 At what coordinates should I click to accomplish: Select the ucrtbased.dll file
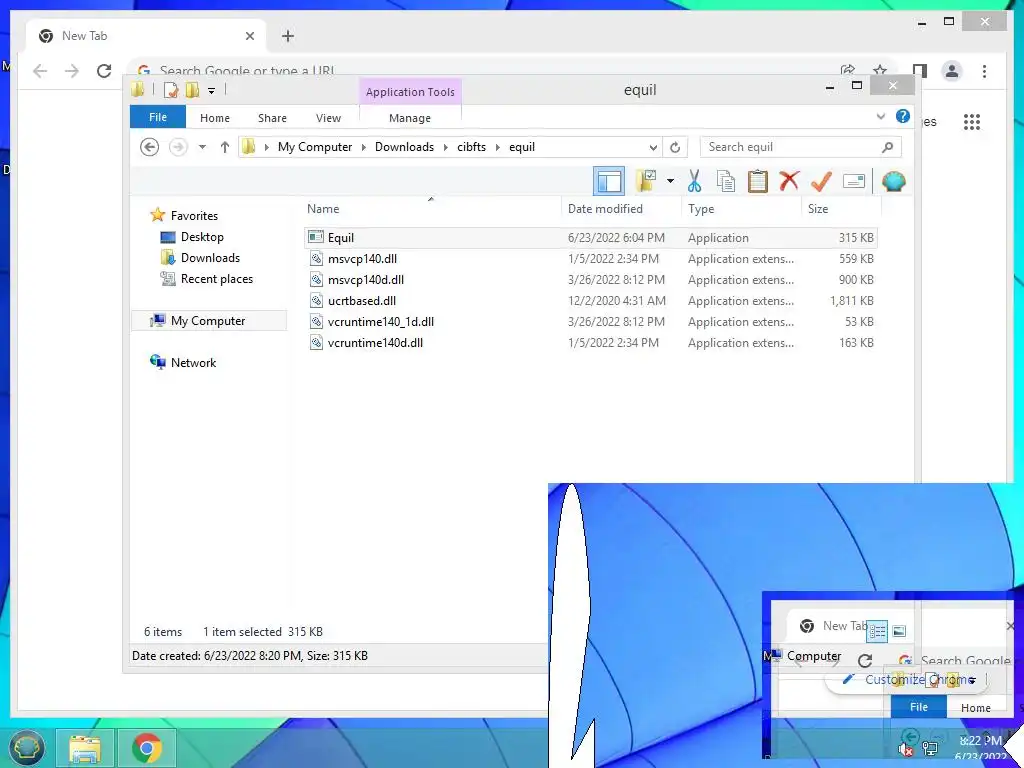tap(591, 300)
